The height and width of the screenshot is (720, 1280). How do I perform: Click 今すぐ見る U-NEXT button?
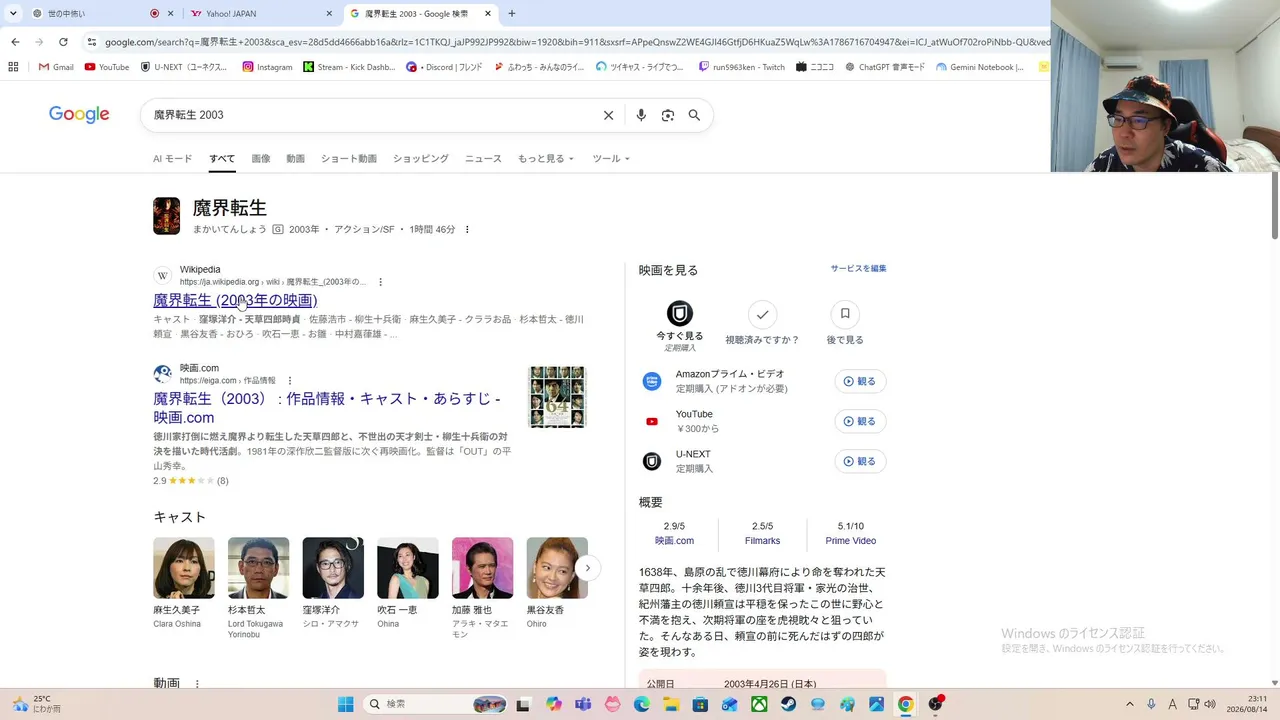point(680,325)
